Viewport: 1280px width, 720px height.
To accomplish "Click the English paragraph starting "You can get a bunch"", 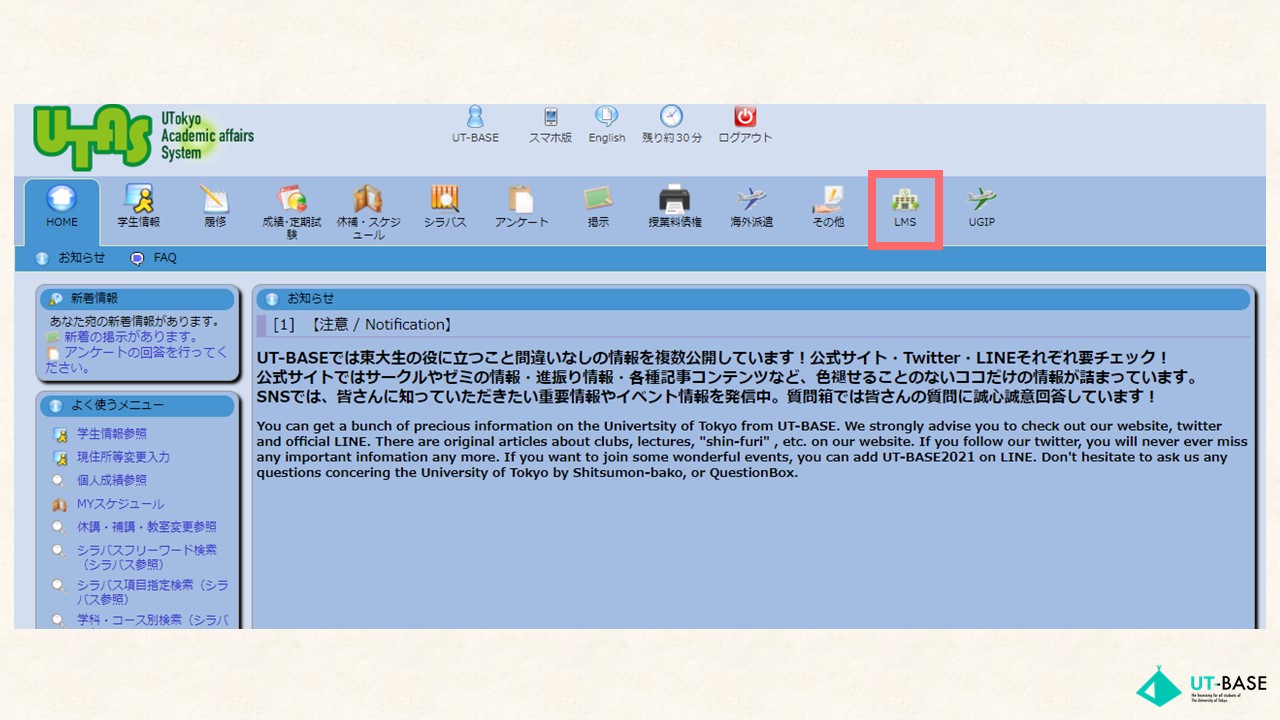I will [x=752, y=449].
